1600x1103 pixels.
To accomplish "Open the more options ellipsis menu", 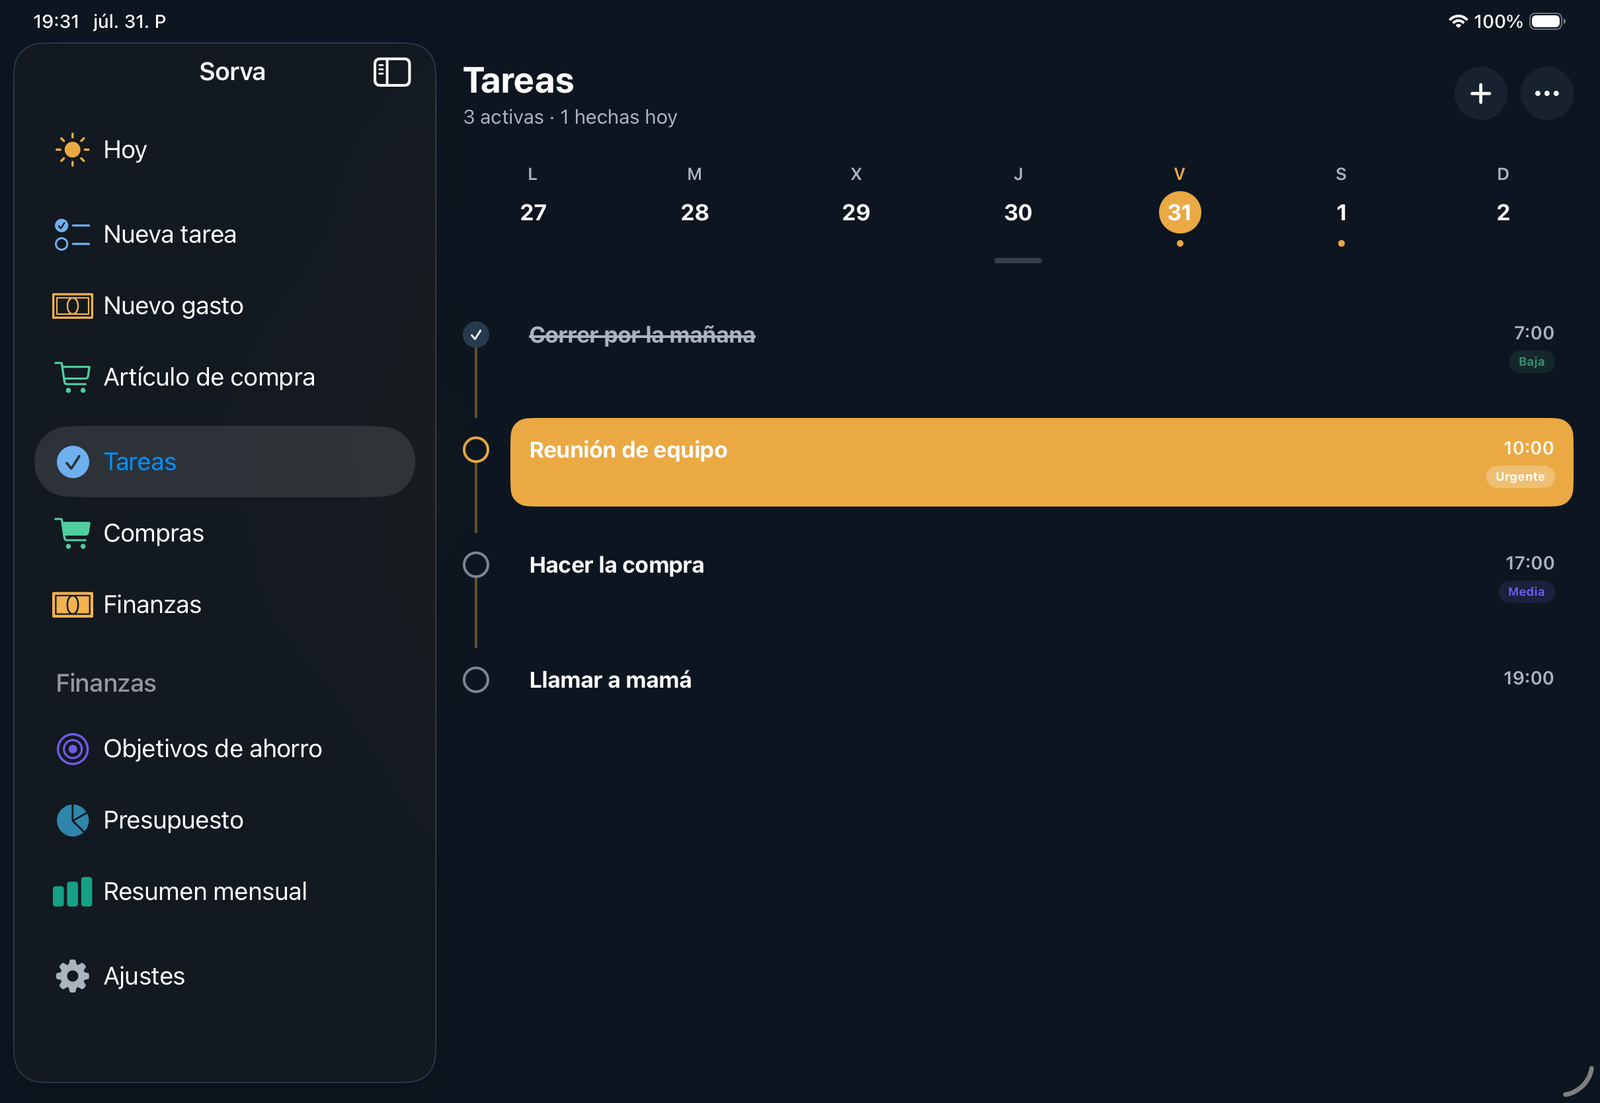I will point(1547,94).
